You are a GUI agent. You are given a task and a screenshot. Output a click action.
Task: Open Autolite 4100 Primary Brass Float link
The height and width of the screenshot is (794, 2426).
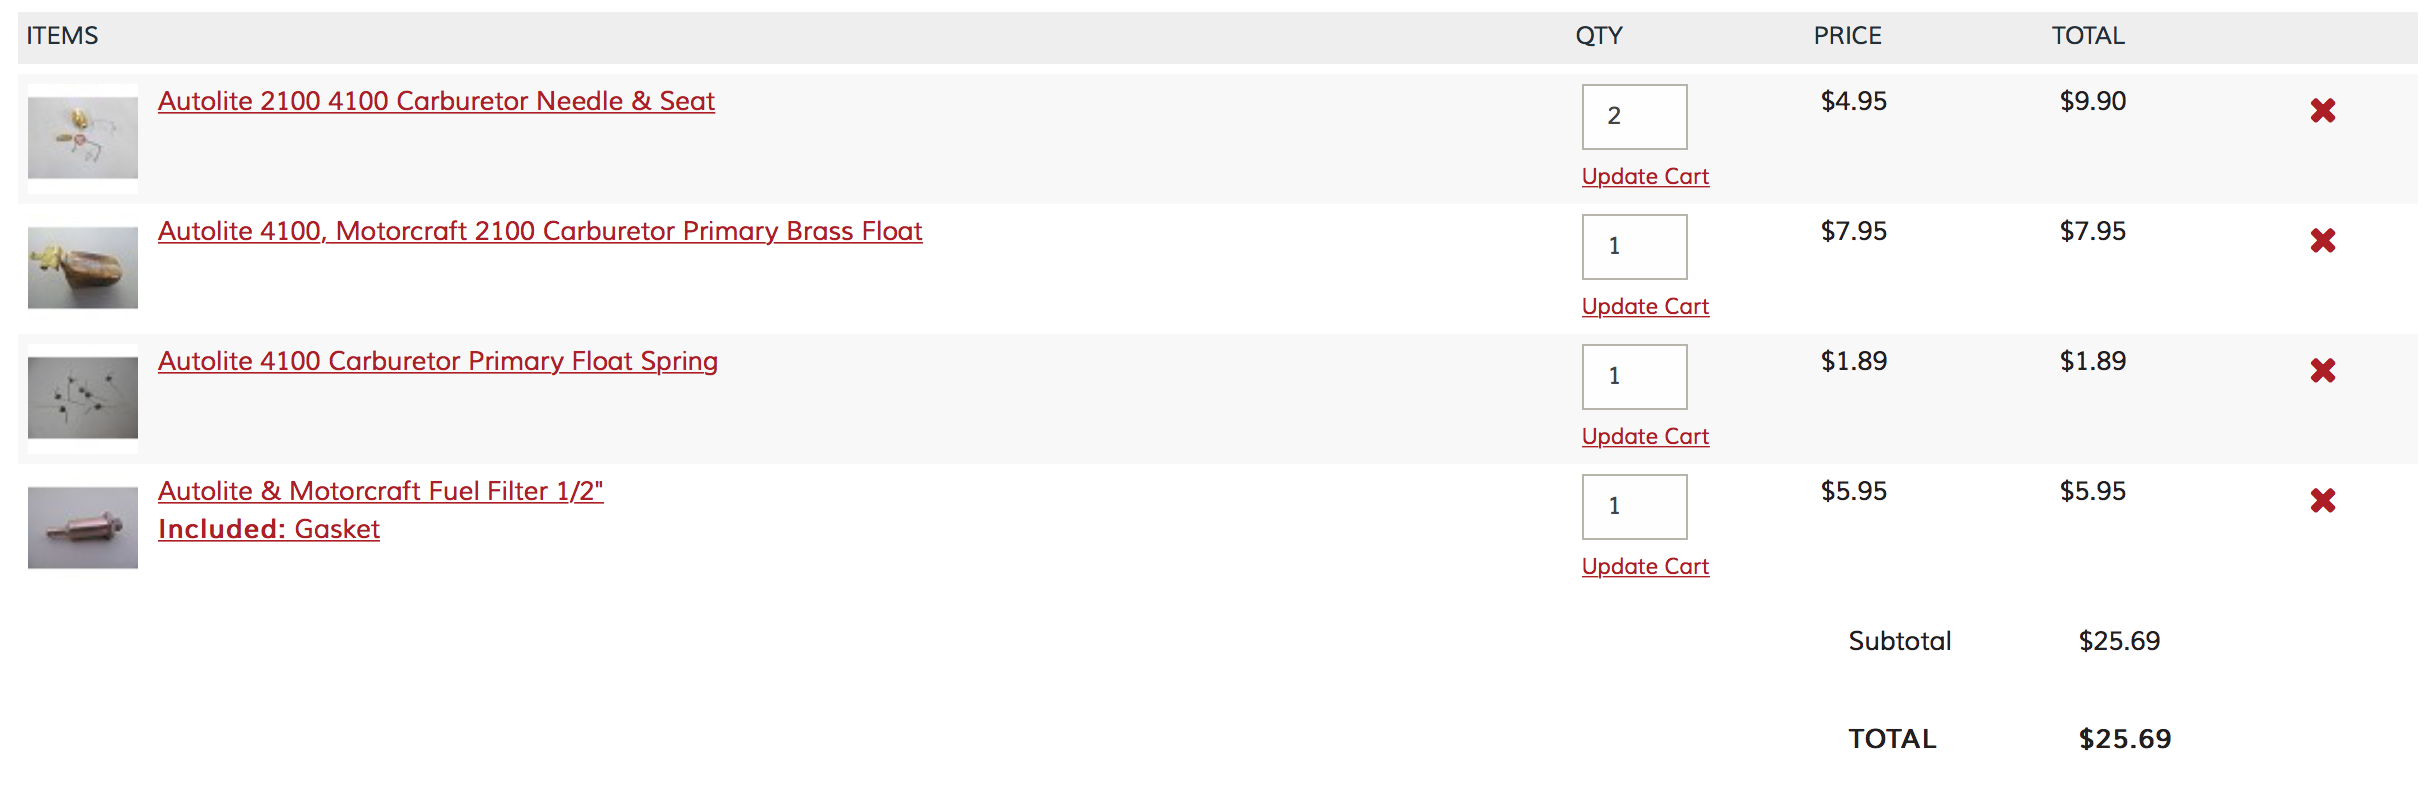(540, 231)
